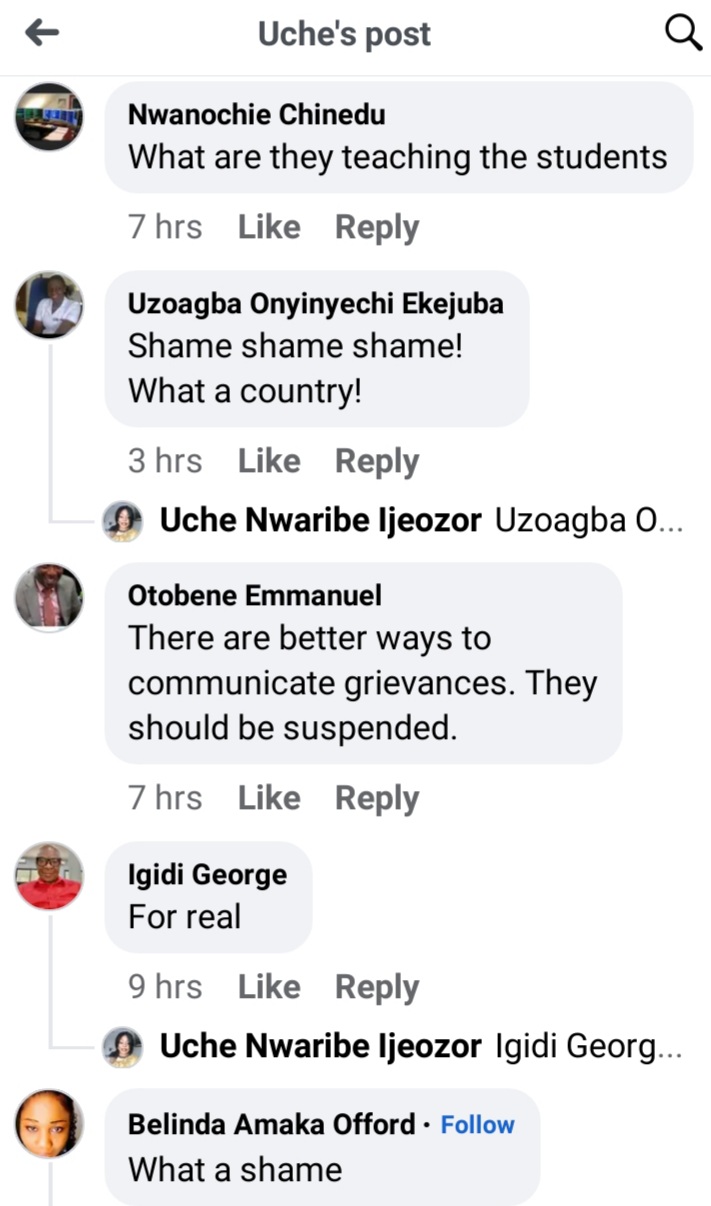Like Igidi George's 'For real' comment
The width and height of the screenshot is (711, 1206).
click(269, 987)
